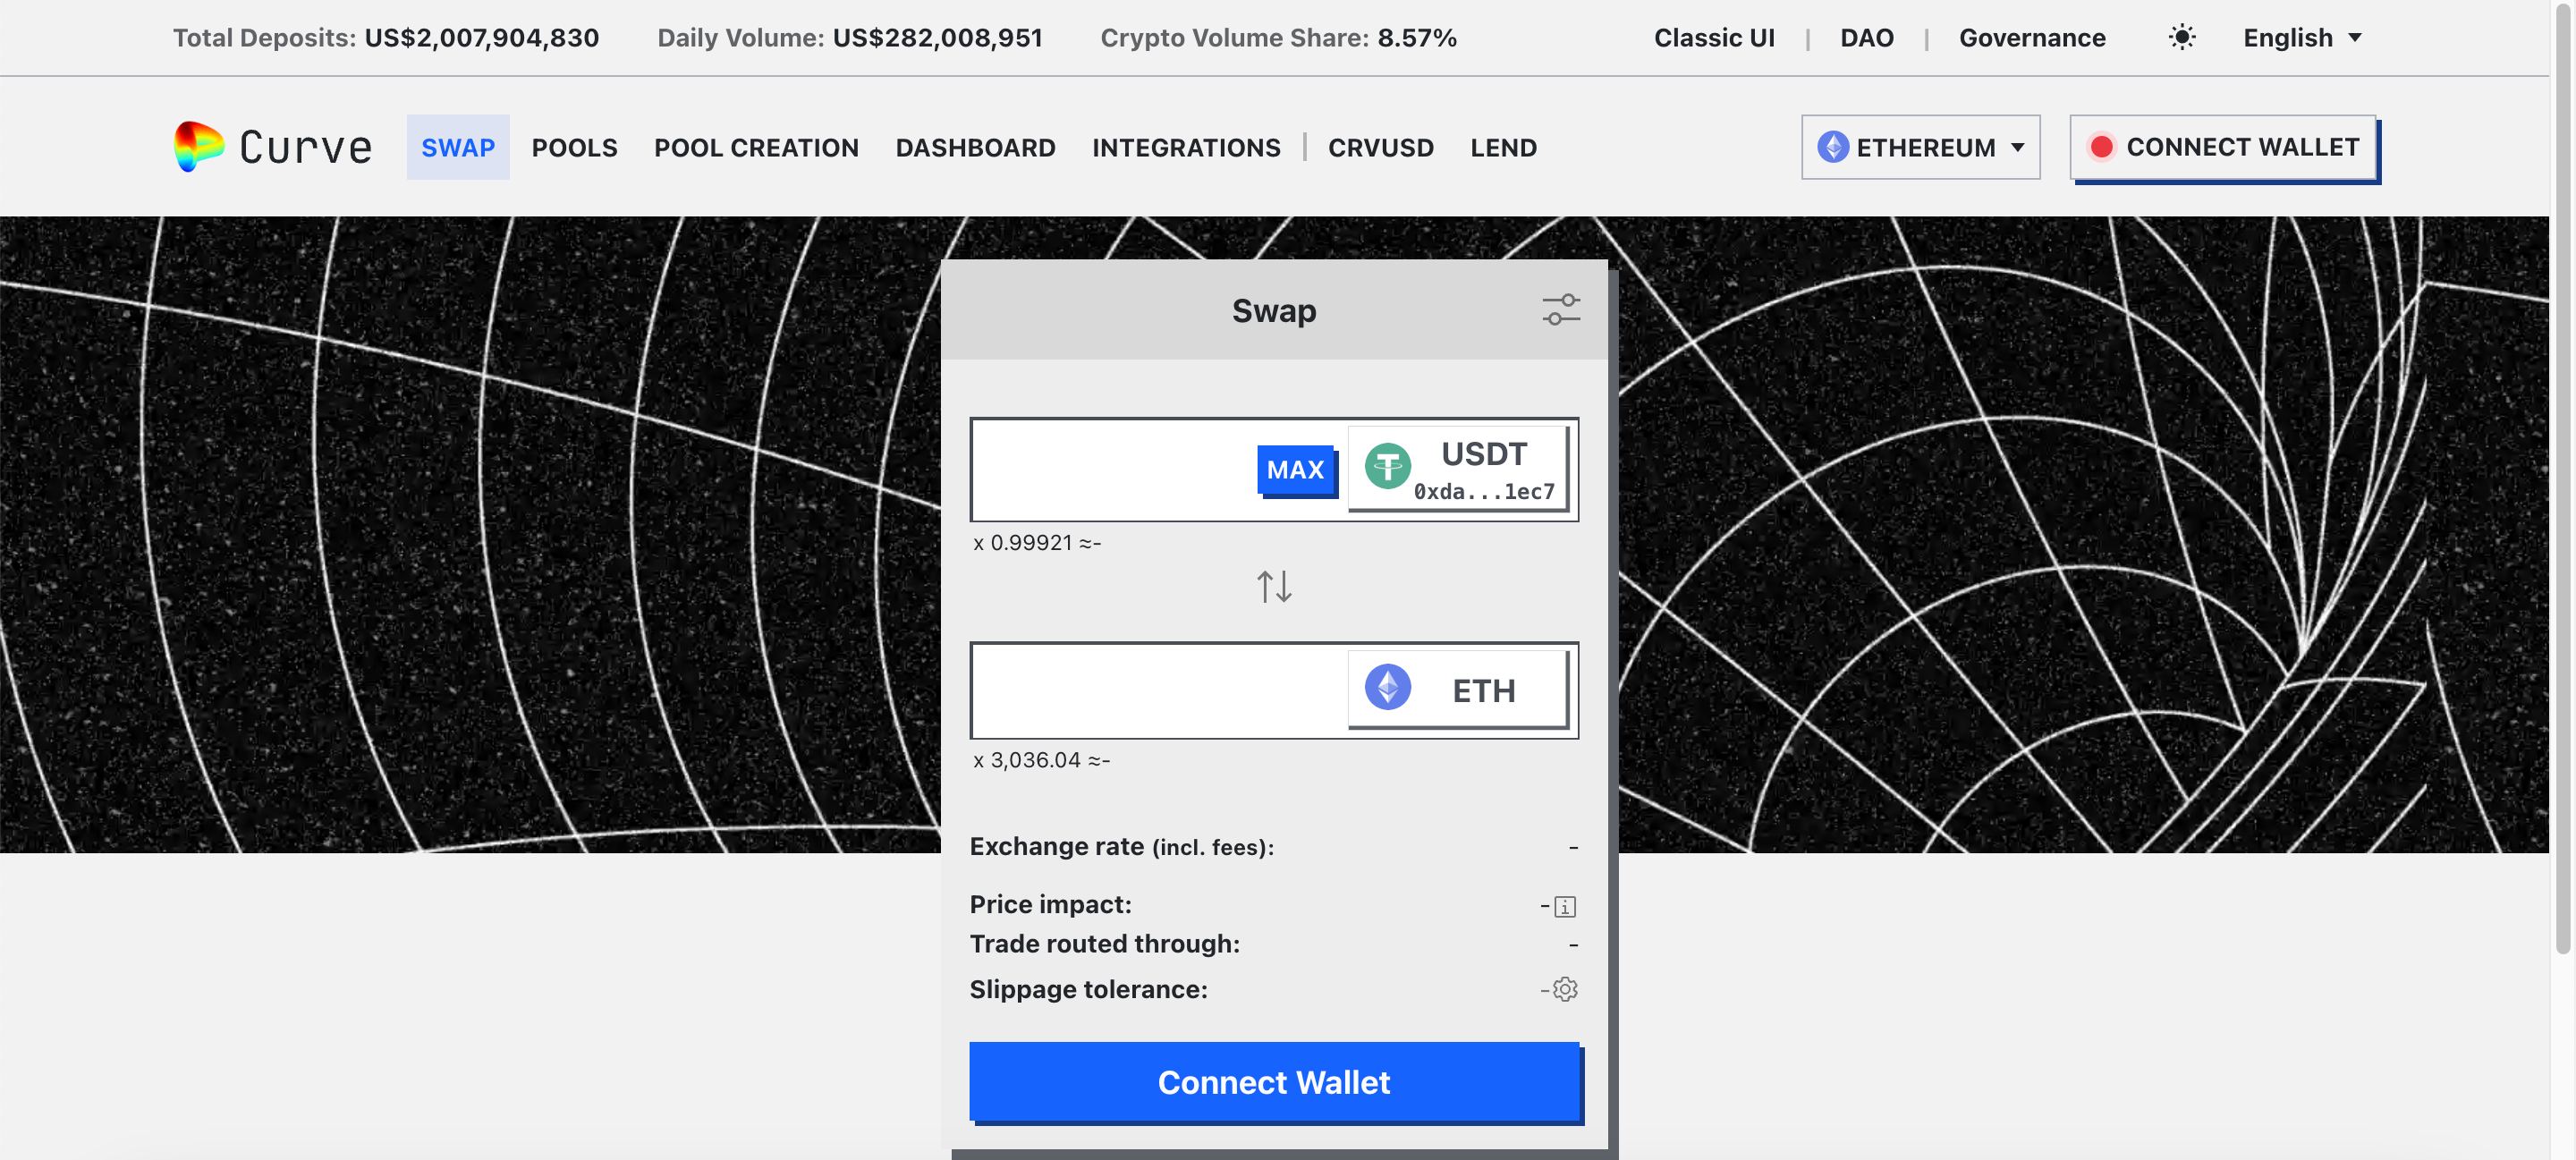Navigate to the CRVUSD tab

(x=1380, y=148)
